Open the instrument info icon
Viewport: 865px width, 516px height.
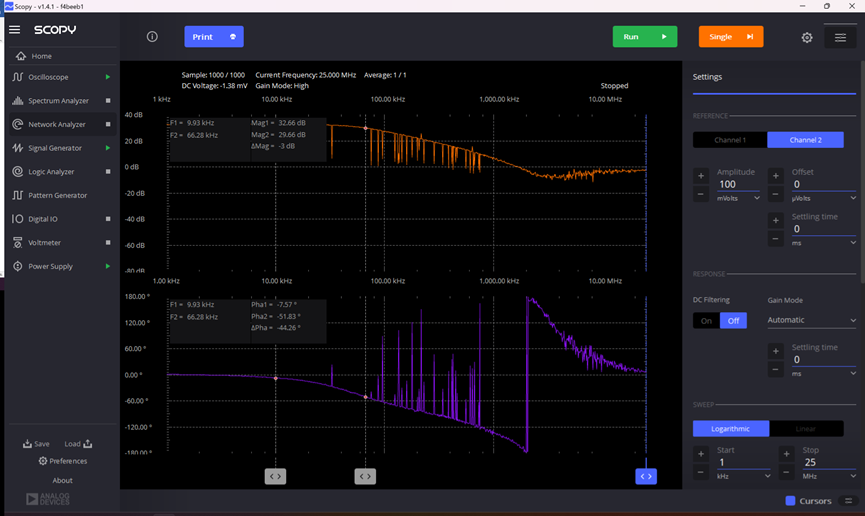(x=152, y=36)
